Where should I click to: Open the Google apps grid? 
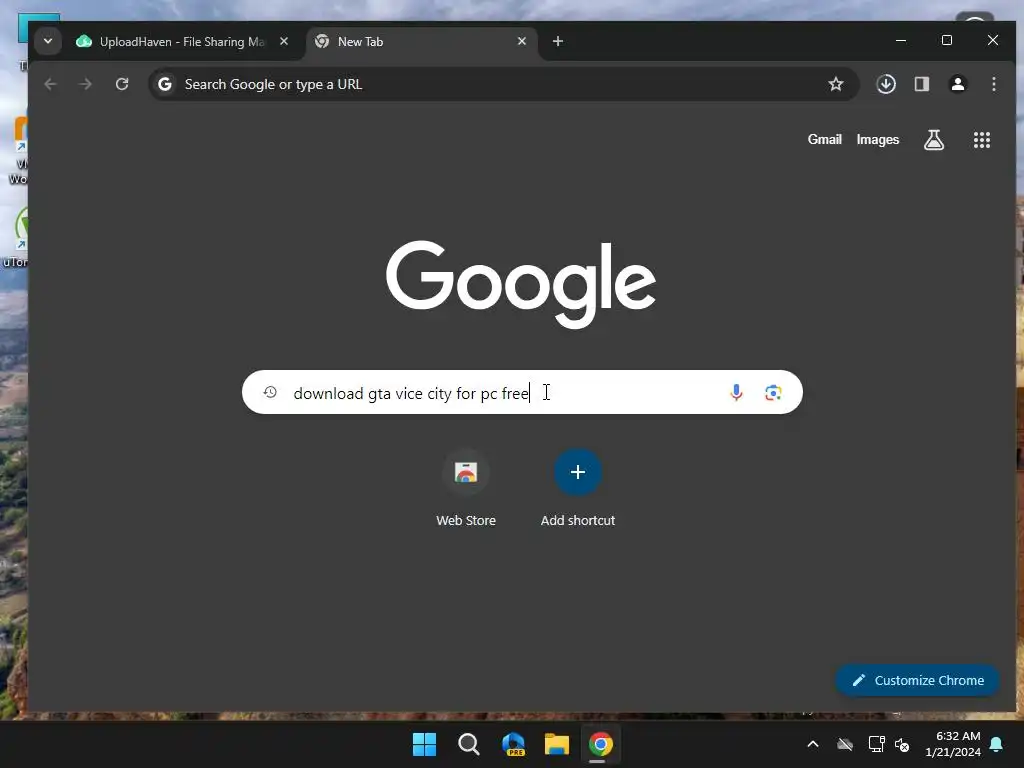click(982, 140)
